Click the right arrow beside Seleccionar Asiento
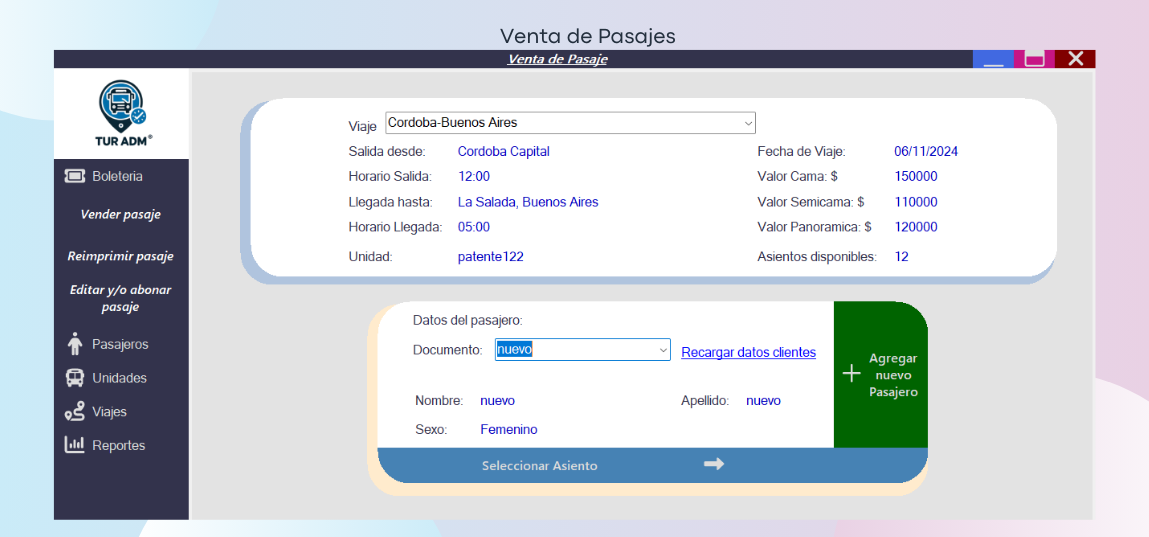The height and width of the screenshot is (537, 1149). click(713, 464)
